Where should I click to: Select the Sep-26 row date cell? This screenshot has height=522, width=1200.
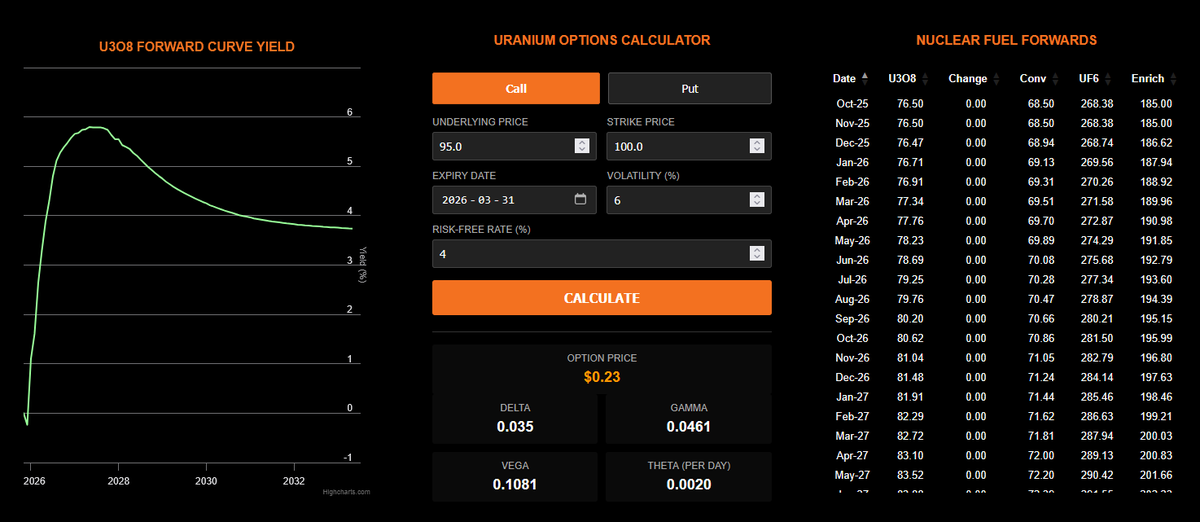850,319
